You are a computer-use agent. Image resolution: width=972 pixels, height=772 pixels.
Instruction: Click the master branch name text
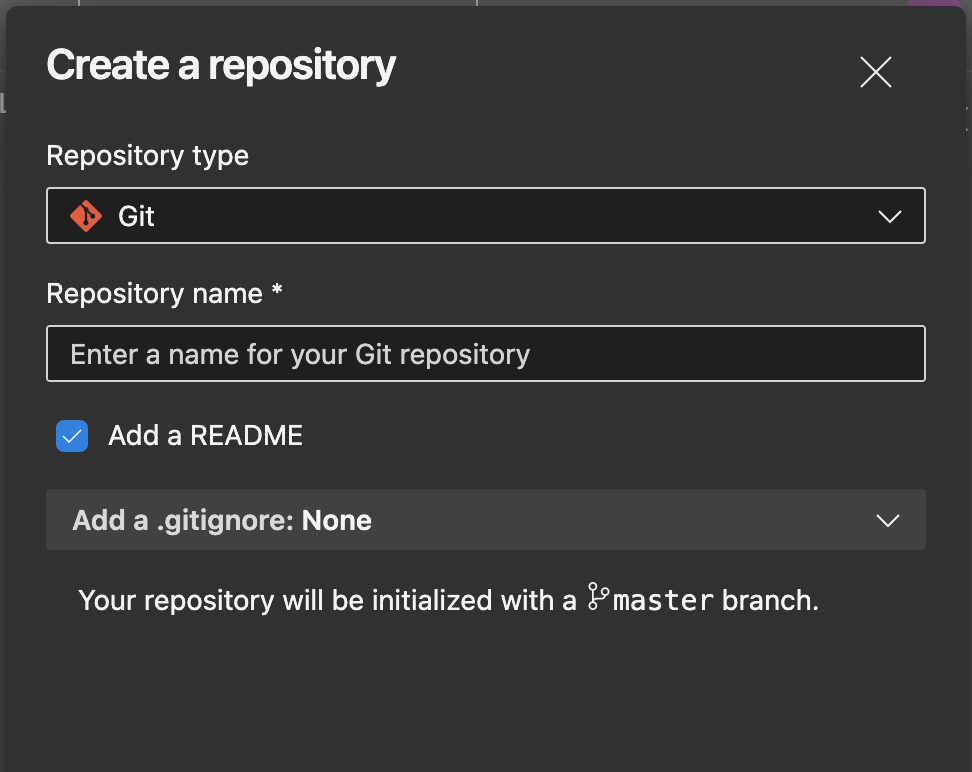(663, 600)
